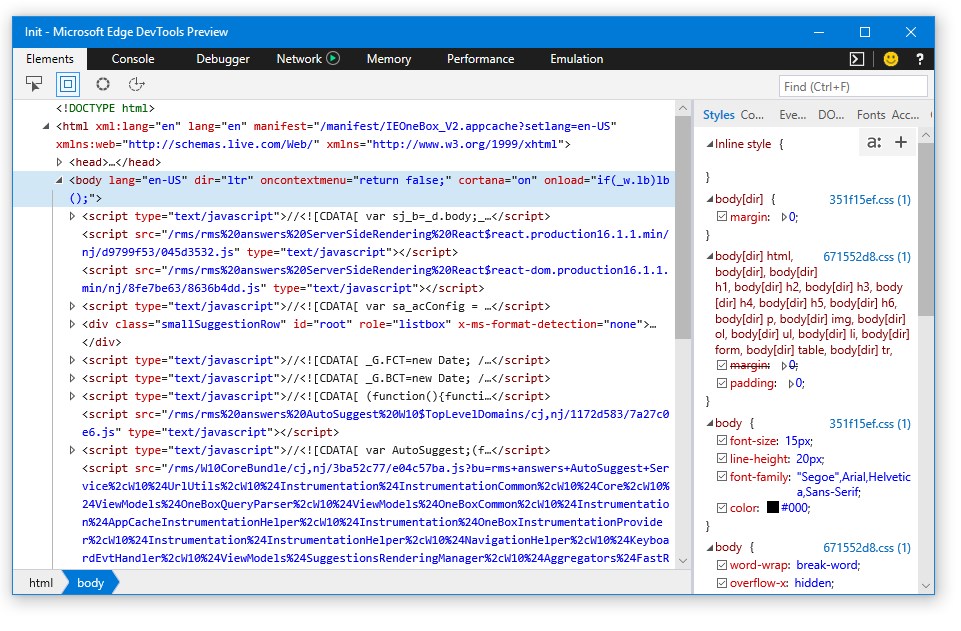
Task: Select the <!DOCTYPE html> line
Action: 105,108
